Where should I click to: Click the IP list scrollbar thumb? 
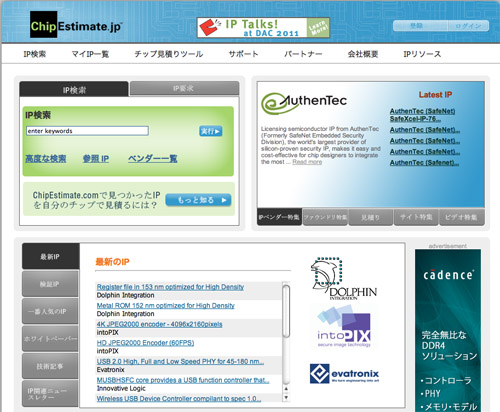(286, 311)
